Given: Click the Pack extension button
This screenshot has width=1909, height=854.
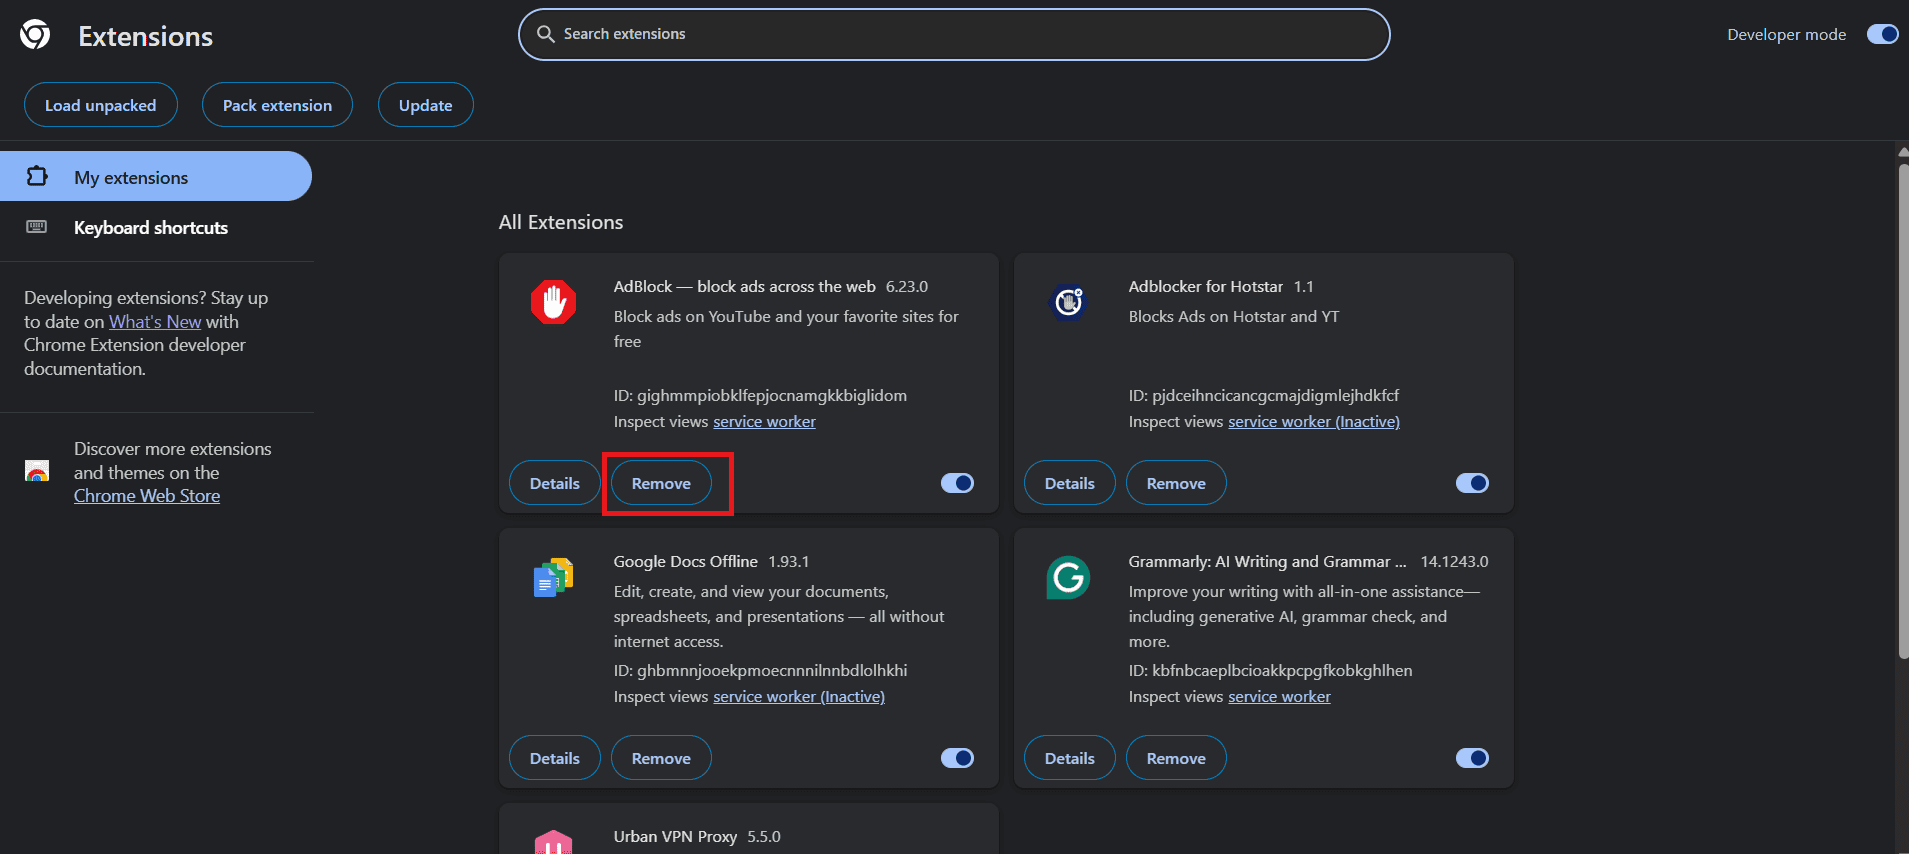Looking at the screenshot, I should (x=277, y=105).
